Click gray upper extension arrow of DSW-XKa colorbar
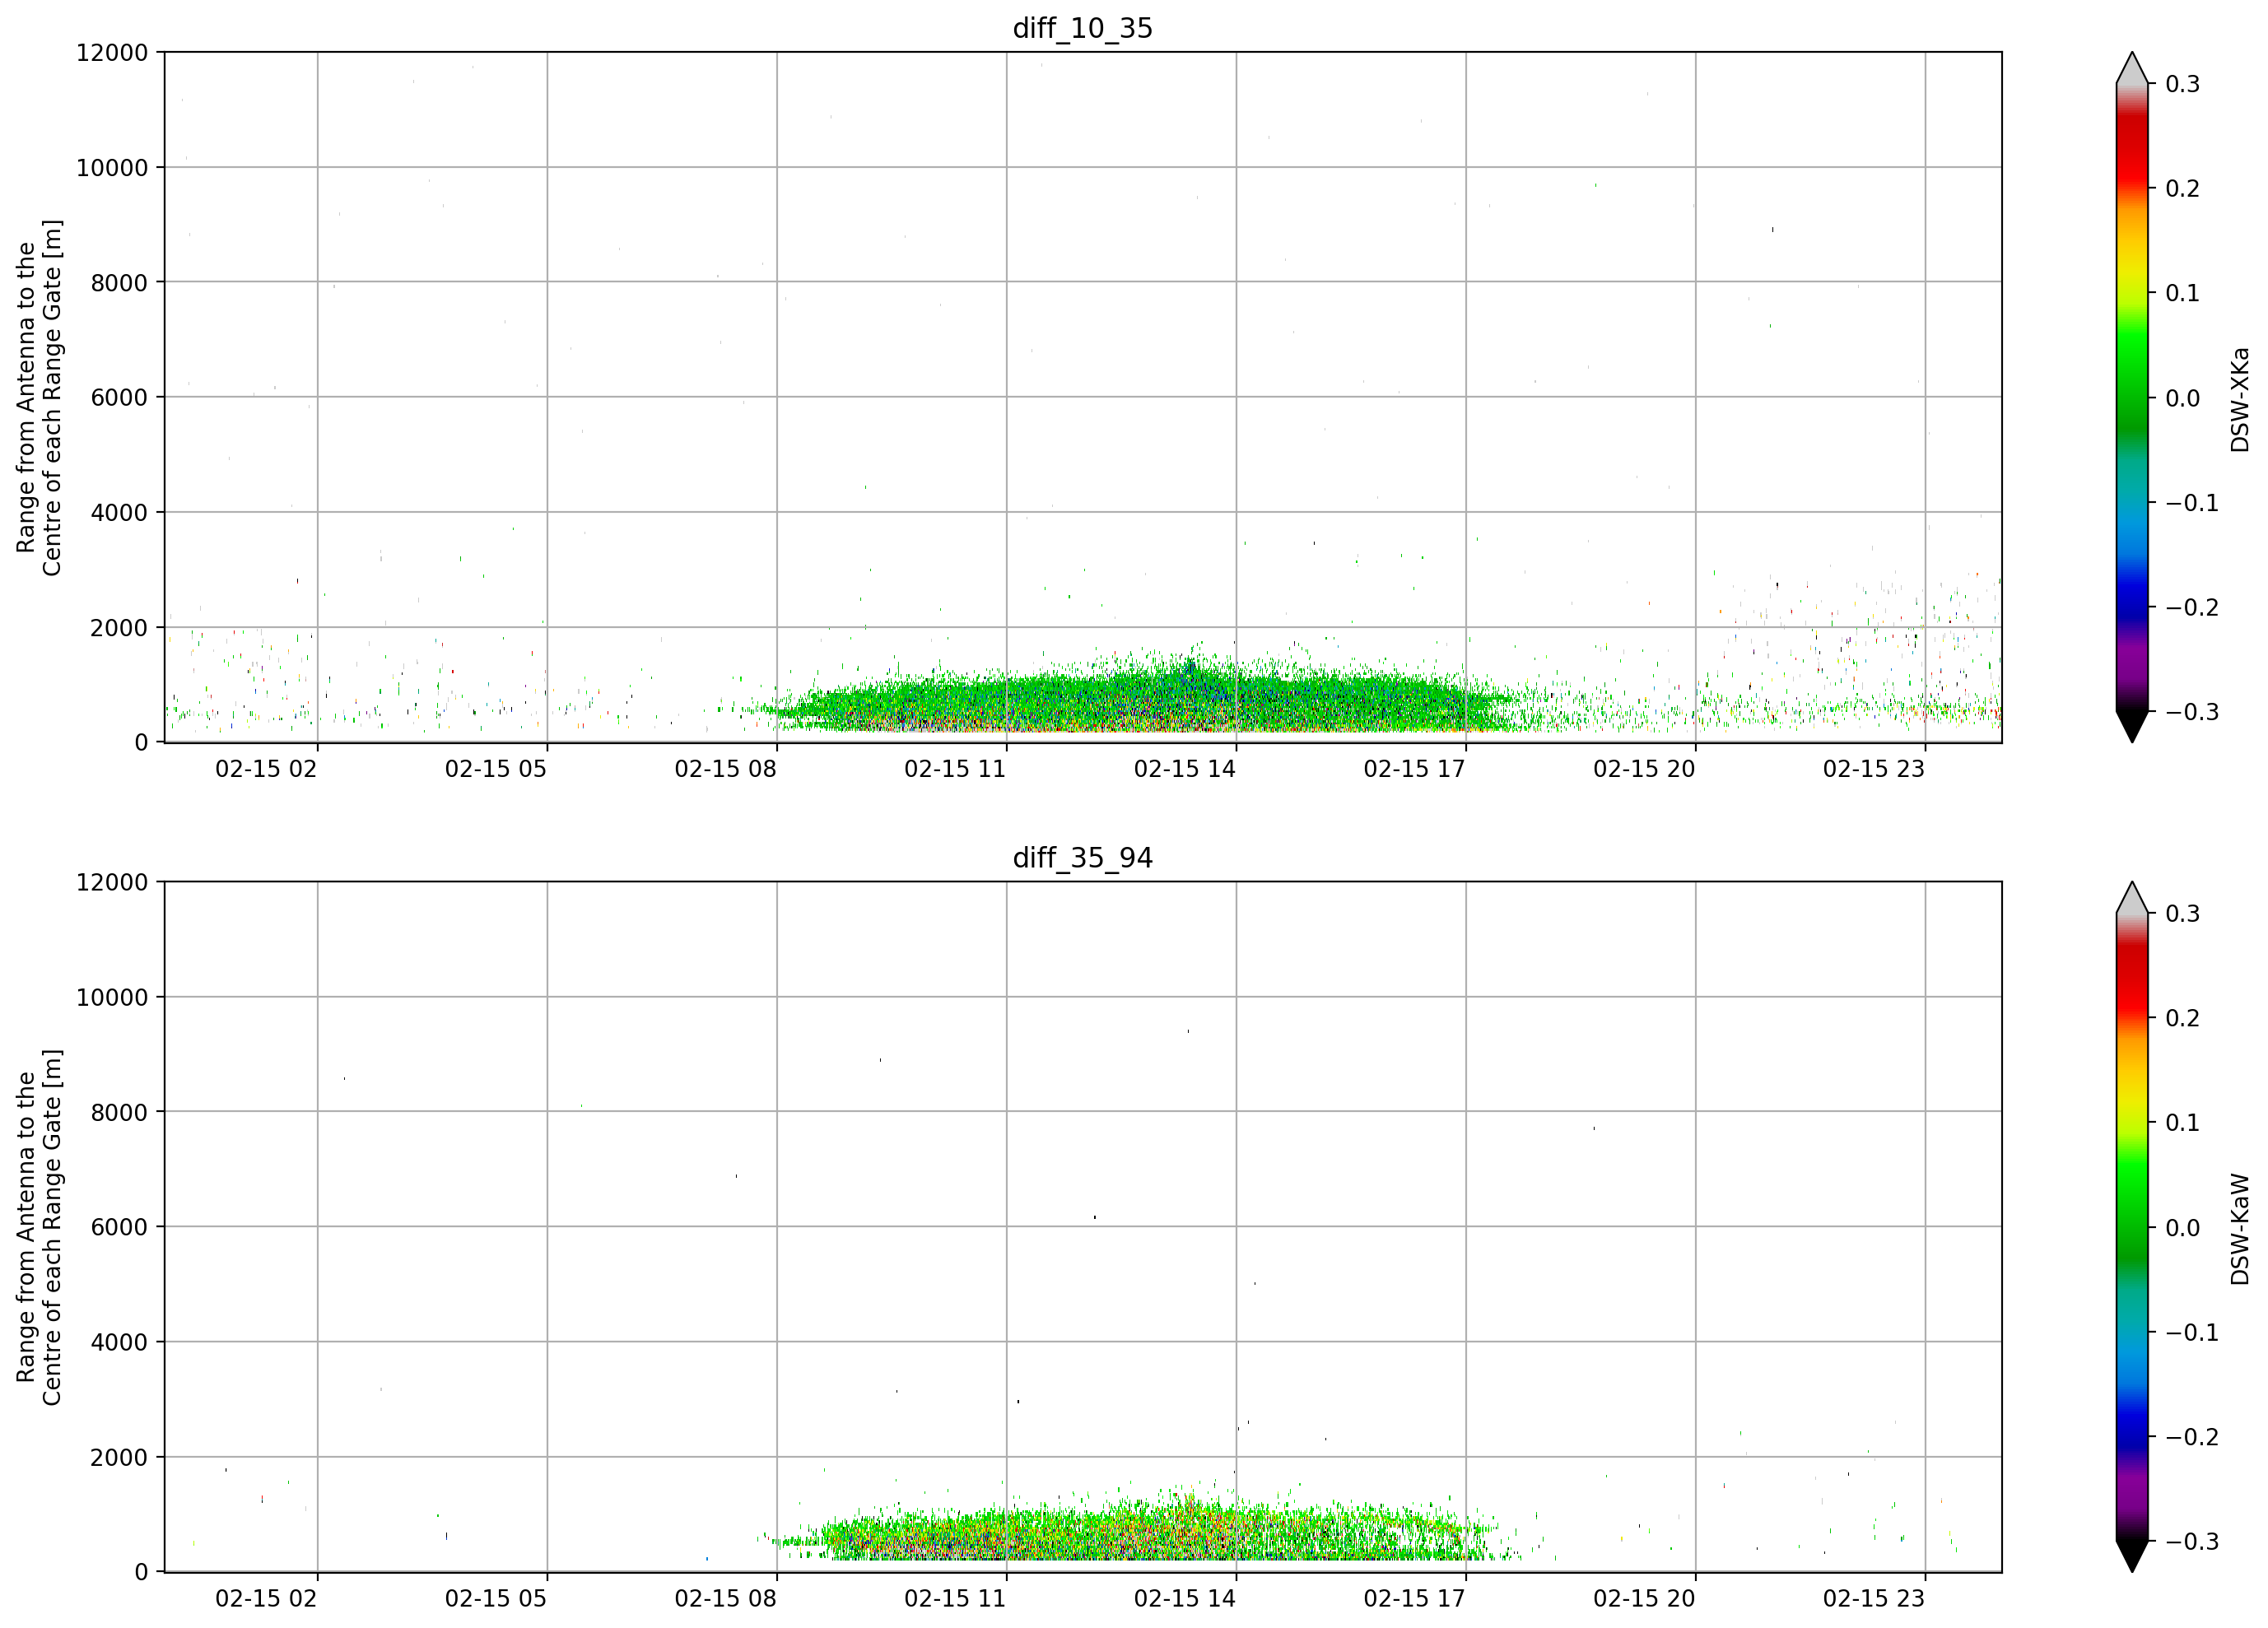This screenshot has width=2268, height=1628. click(2132, 68)
